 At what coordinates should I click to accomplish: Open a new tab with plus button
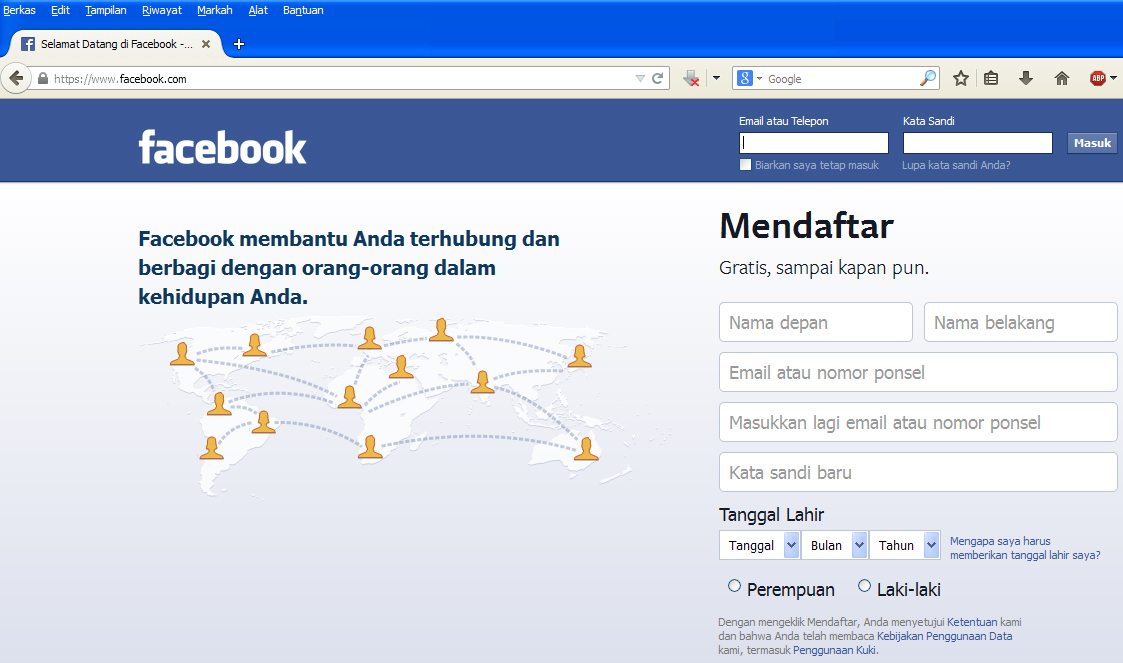point(239,44)
